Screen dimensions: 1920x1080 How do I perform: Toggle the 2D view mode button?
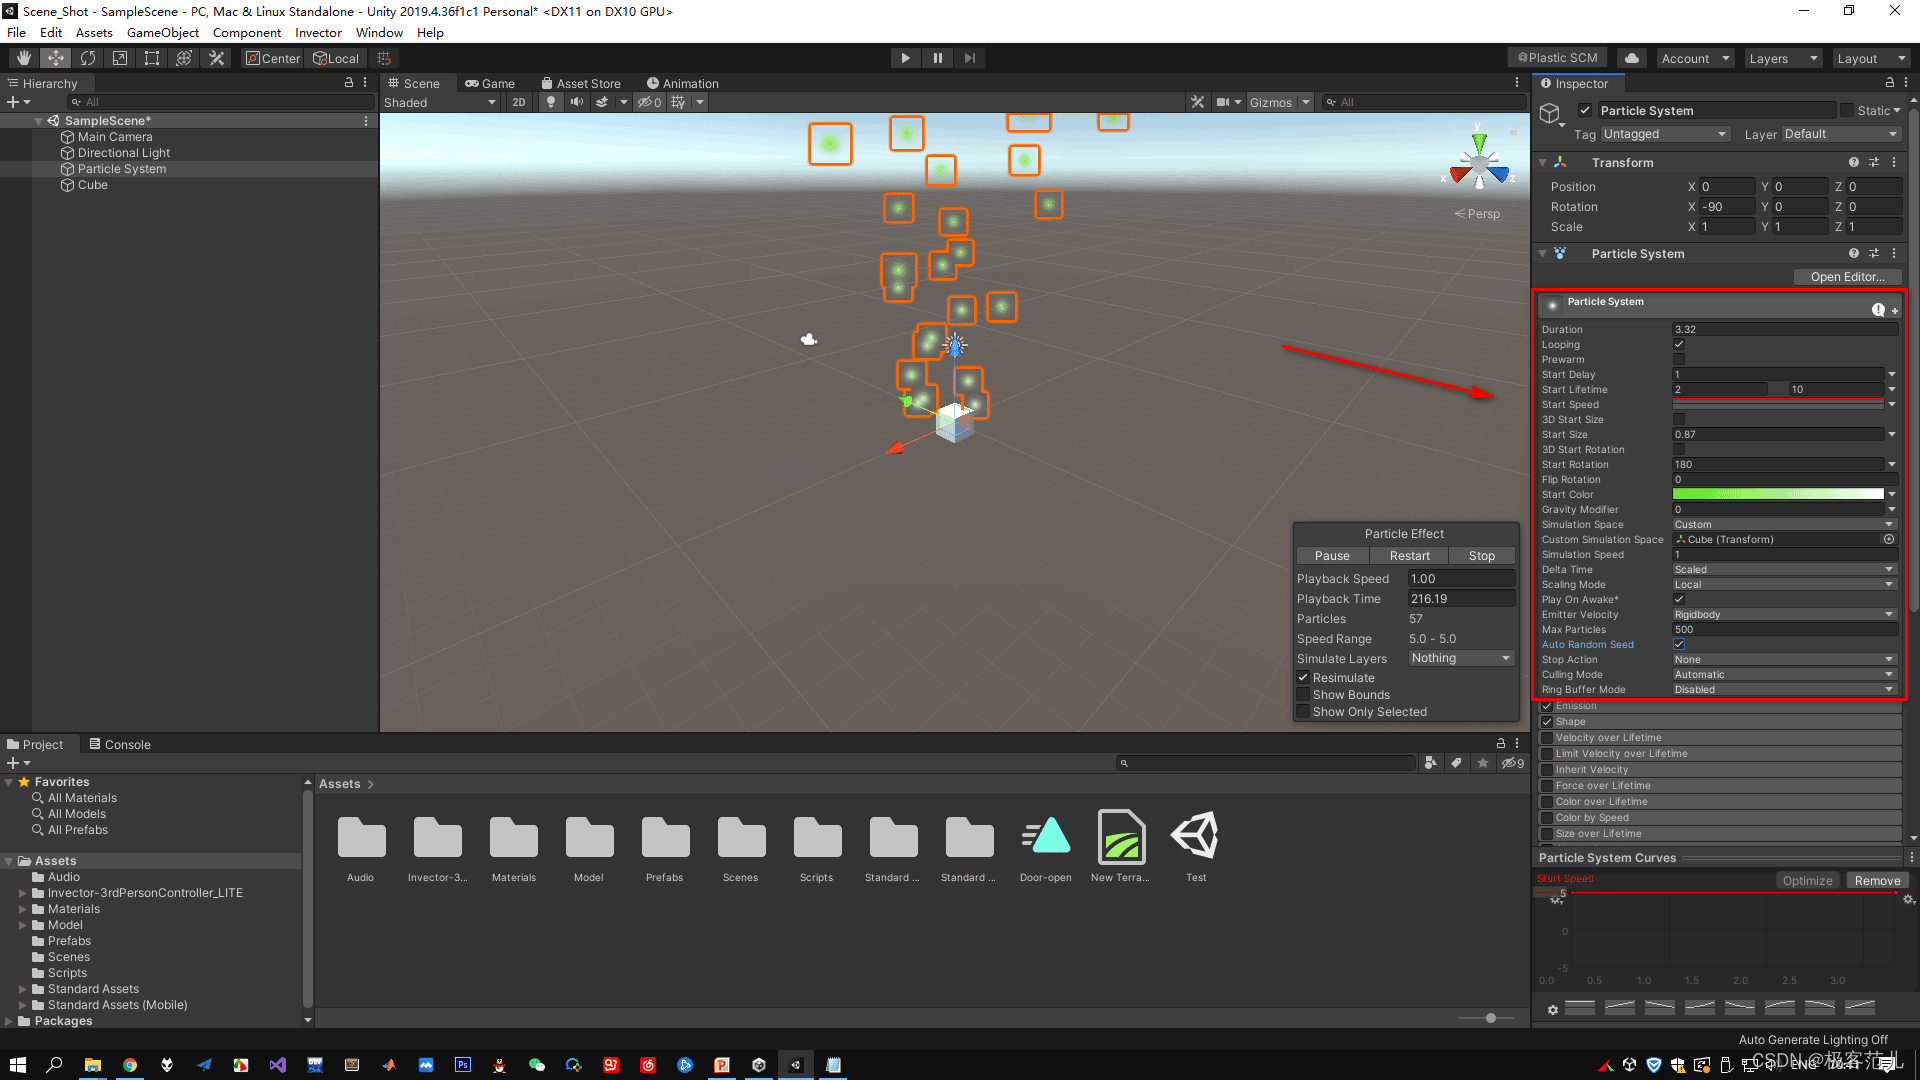(x=518, y=102)
